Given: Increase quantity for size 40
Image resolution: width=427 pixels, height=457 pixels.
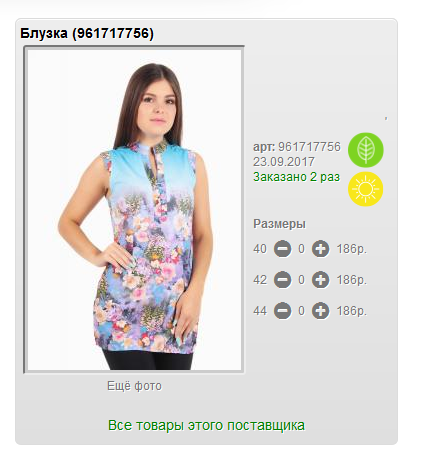Looking at the screenshot, I should click(x=320, y=249).
